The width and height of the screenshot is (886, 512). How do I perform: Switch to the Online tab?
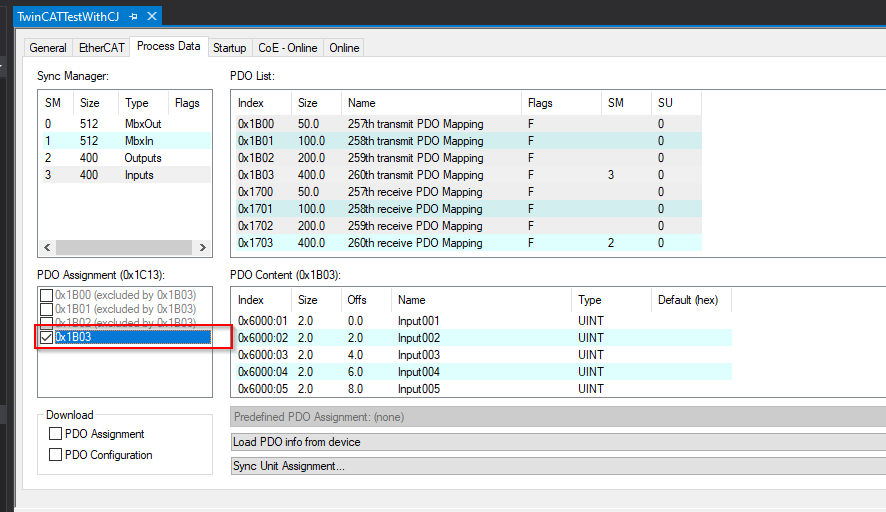coord(344,48)
